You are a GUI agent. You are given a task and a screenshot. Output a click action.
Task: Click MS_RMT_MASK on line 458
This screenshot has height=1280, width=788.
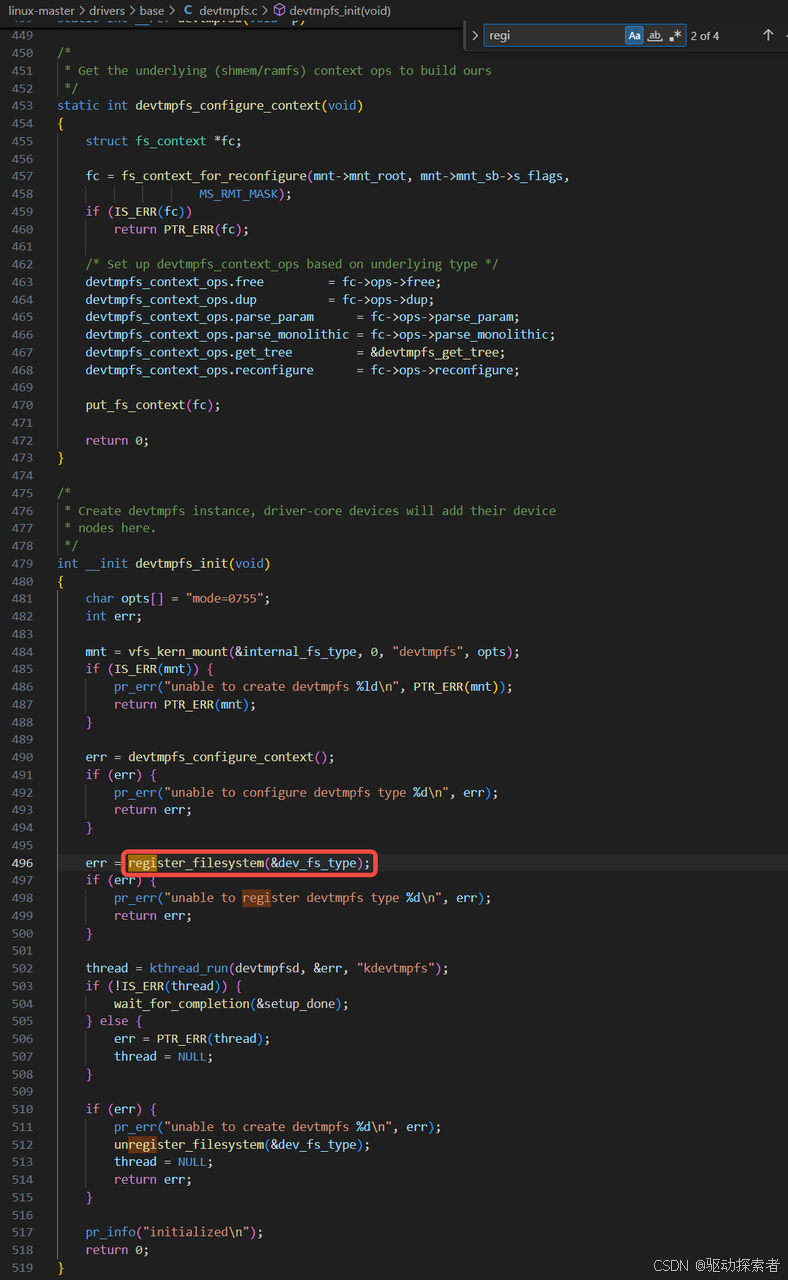[x=238, y=194]
